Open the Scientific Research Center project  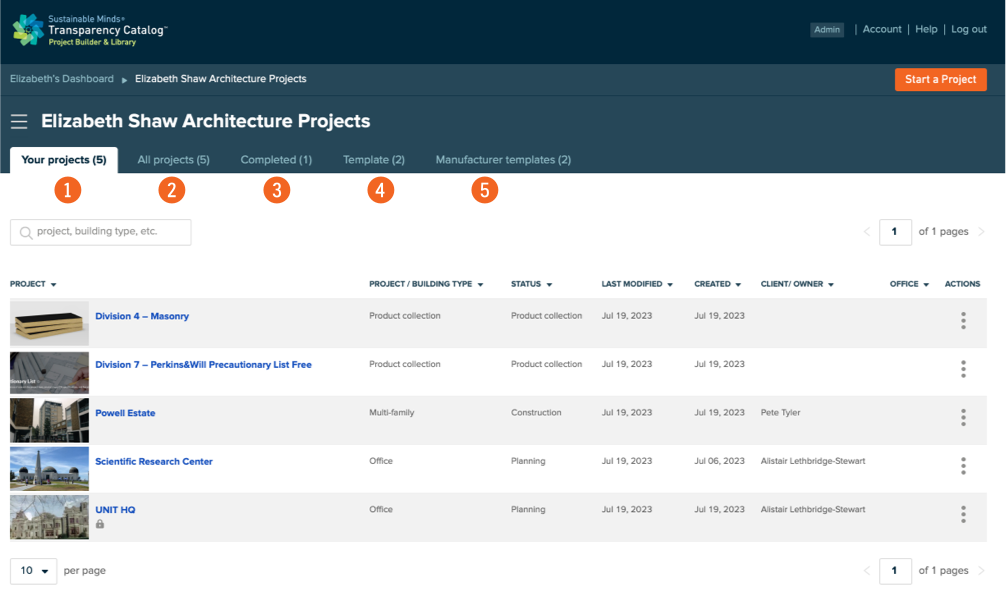[x=154, y=461]
